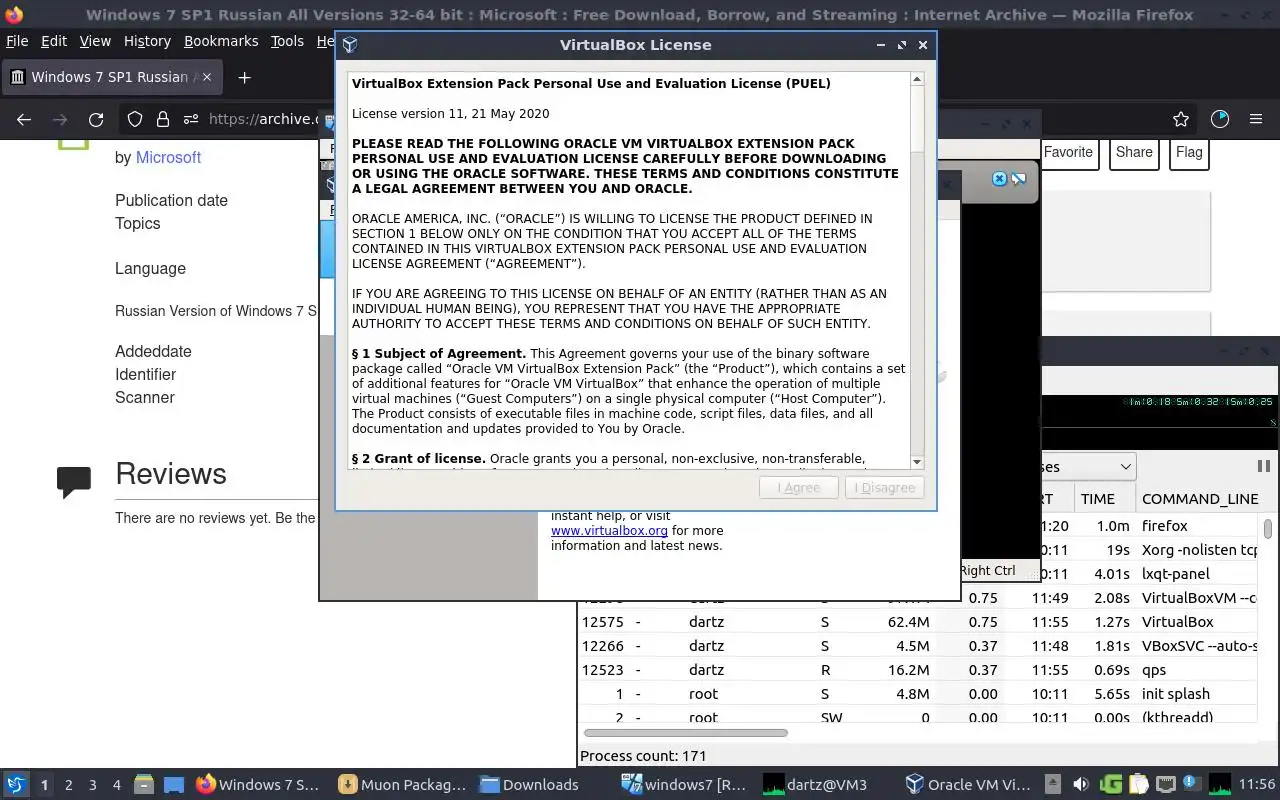This screenshot has height=800, width=1280.
Task: Click the qps graph tray icon near clock
Action: [1220, 785]
